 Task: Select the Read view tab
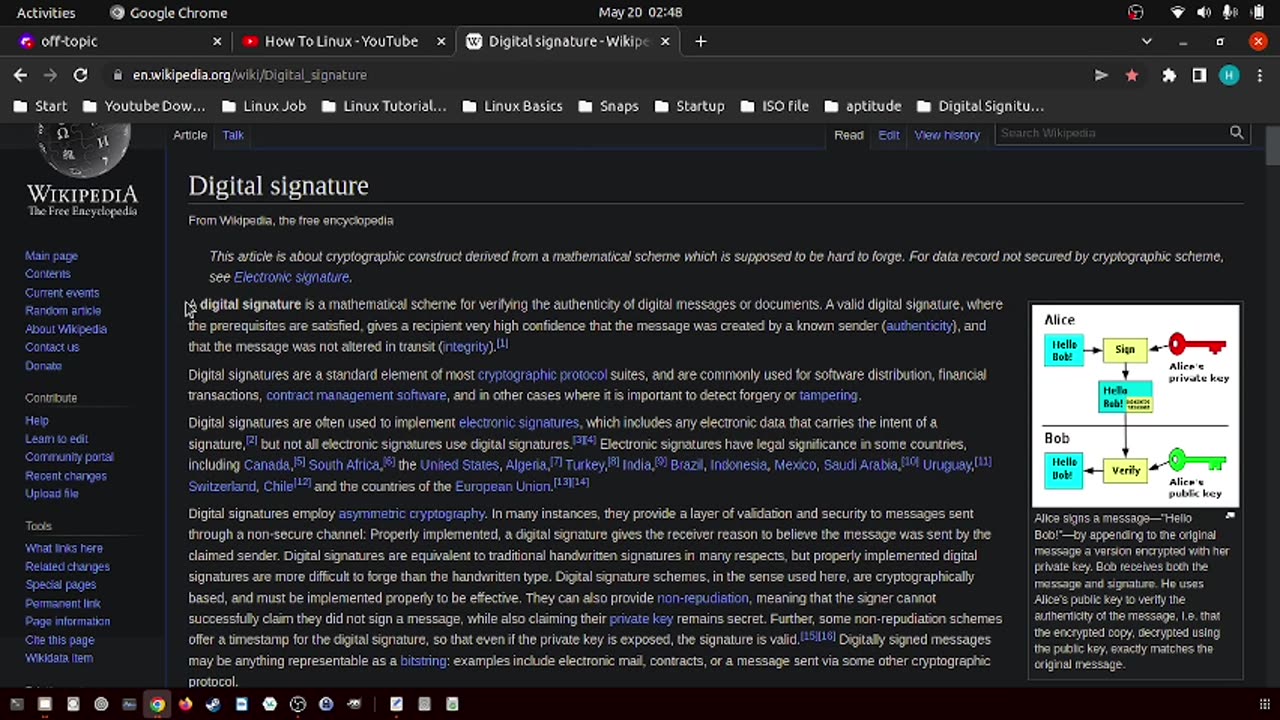(849, 135)
